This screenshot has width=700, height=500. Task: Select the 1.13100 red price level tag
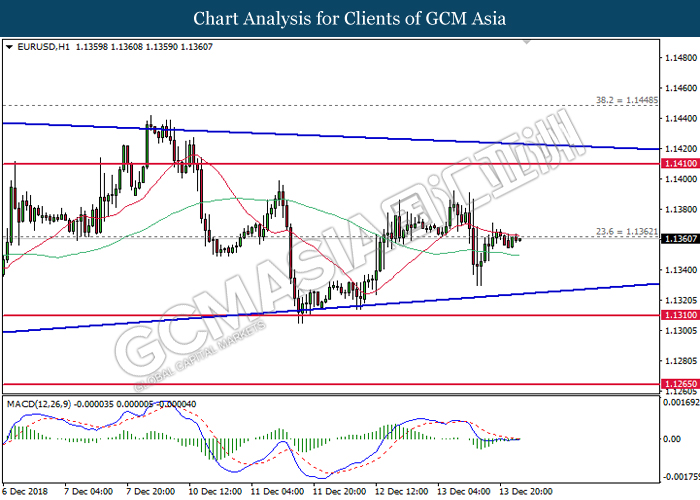click(x=680, y=315)
